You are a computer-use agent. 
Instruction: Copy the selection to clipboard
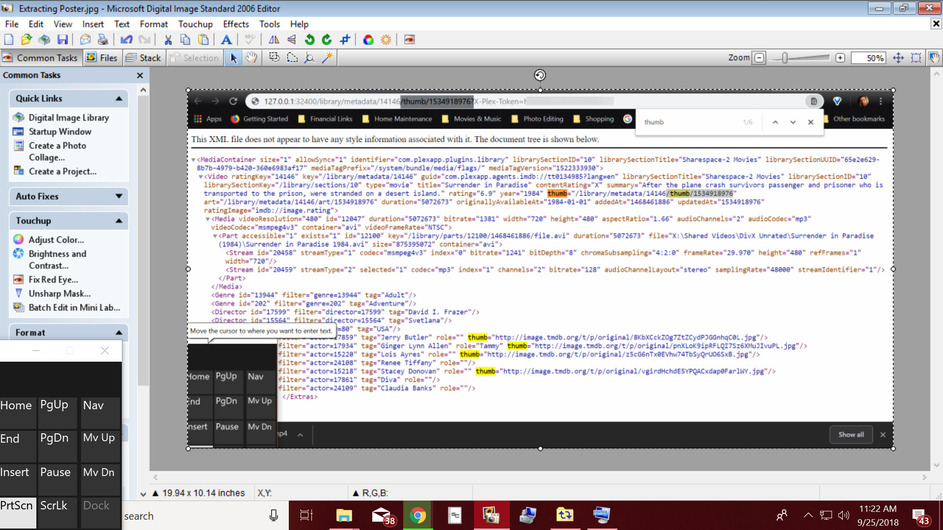pos(185,40)
